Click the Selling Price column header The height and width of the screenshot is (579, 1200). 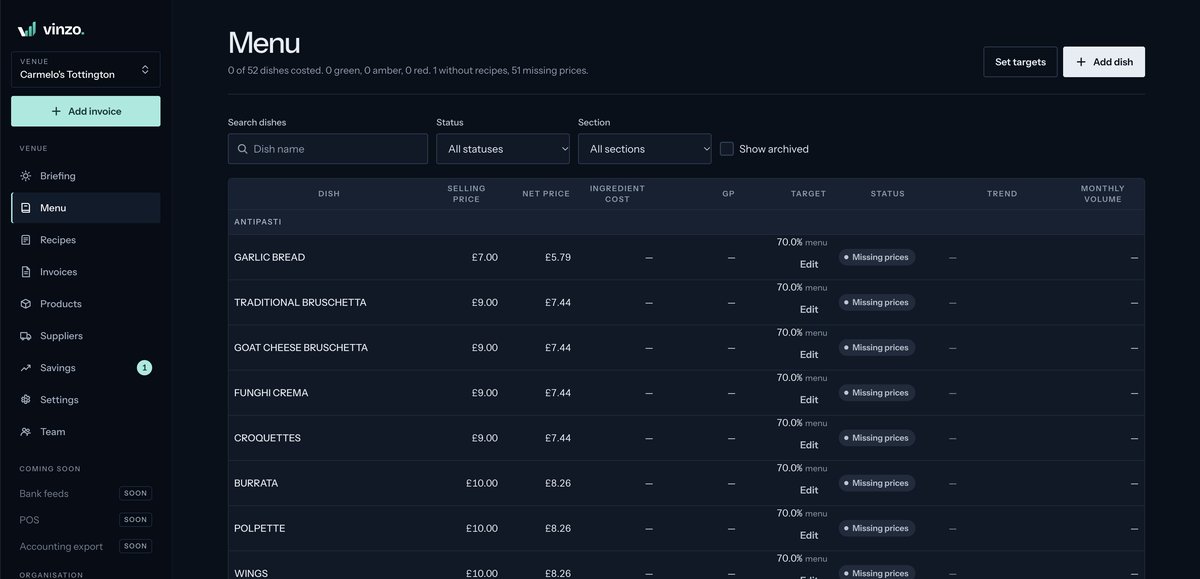(x=466, y=194)
